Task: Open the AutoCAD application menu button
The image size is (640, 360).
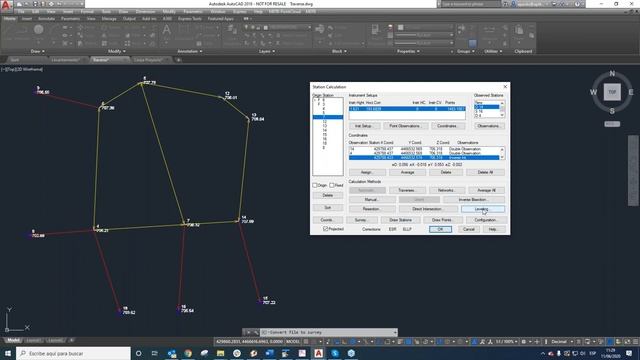Action: pyautogui.click(x=6, y=5)
